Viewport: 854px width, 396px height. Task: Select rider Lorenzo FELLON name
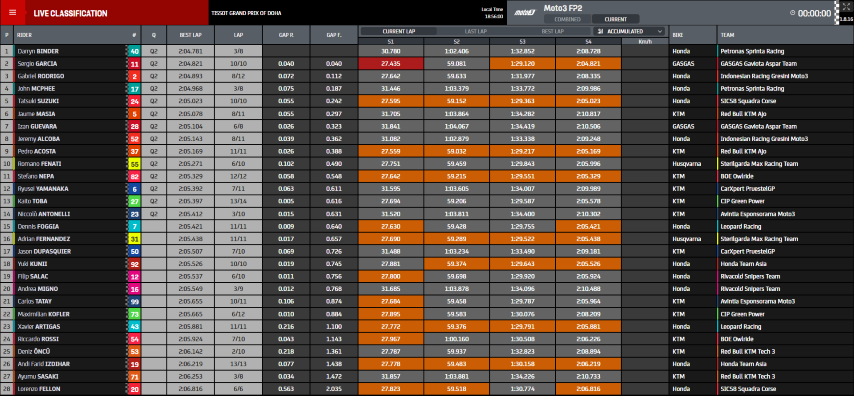[39, 389]
